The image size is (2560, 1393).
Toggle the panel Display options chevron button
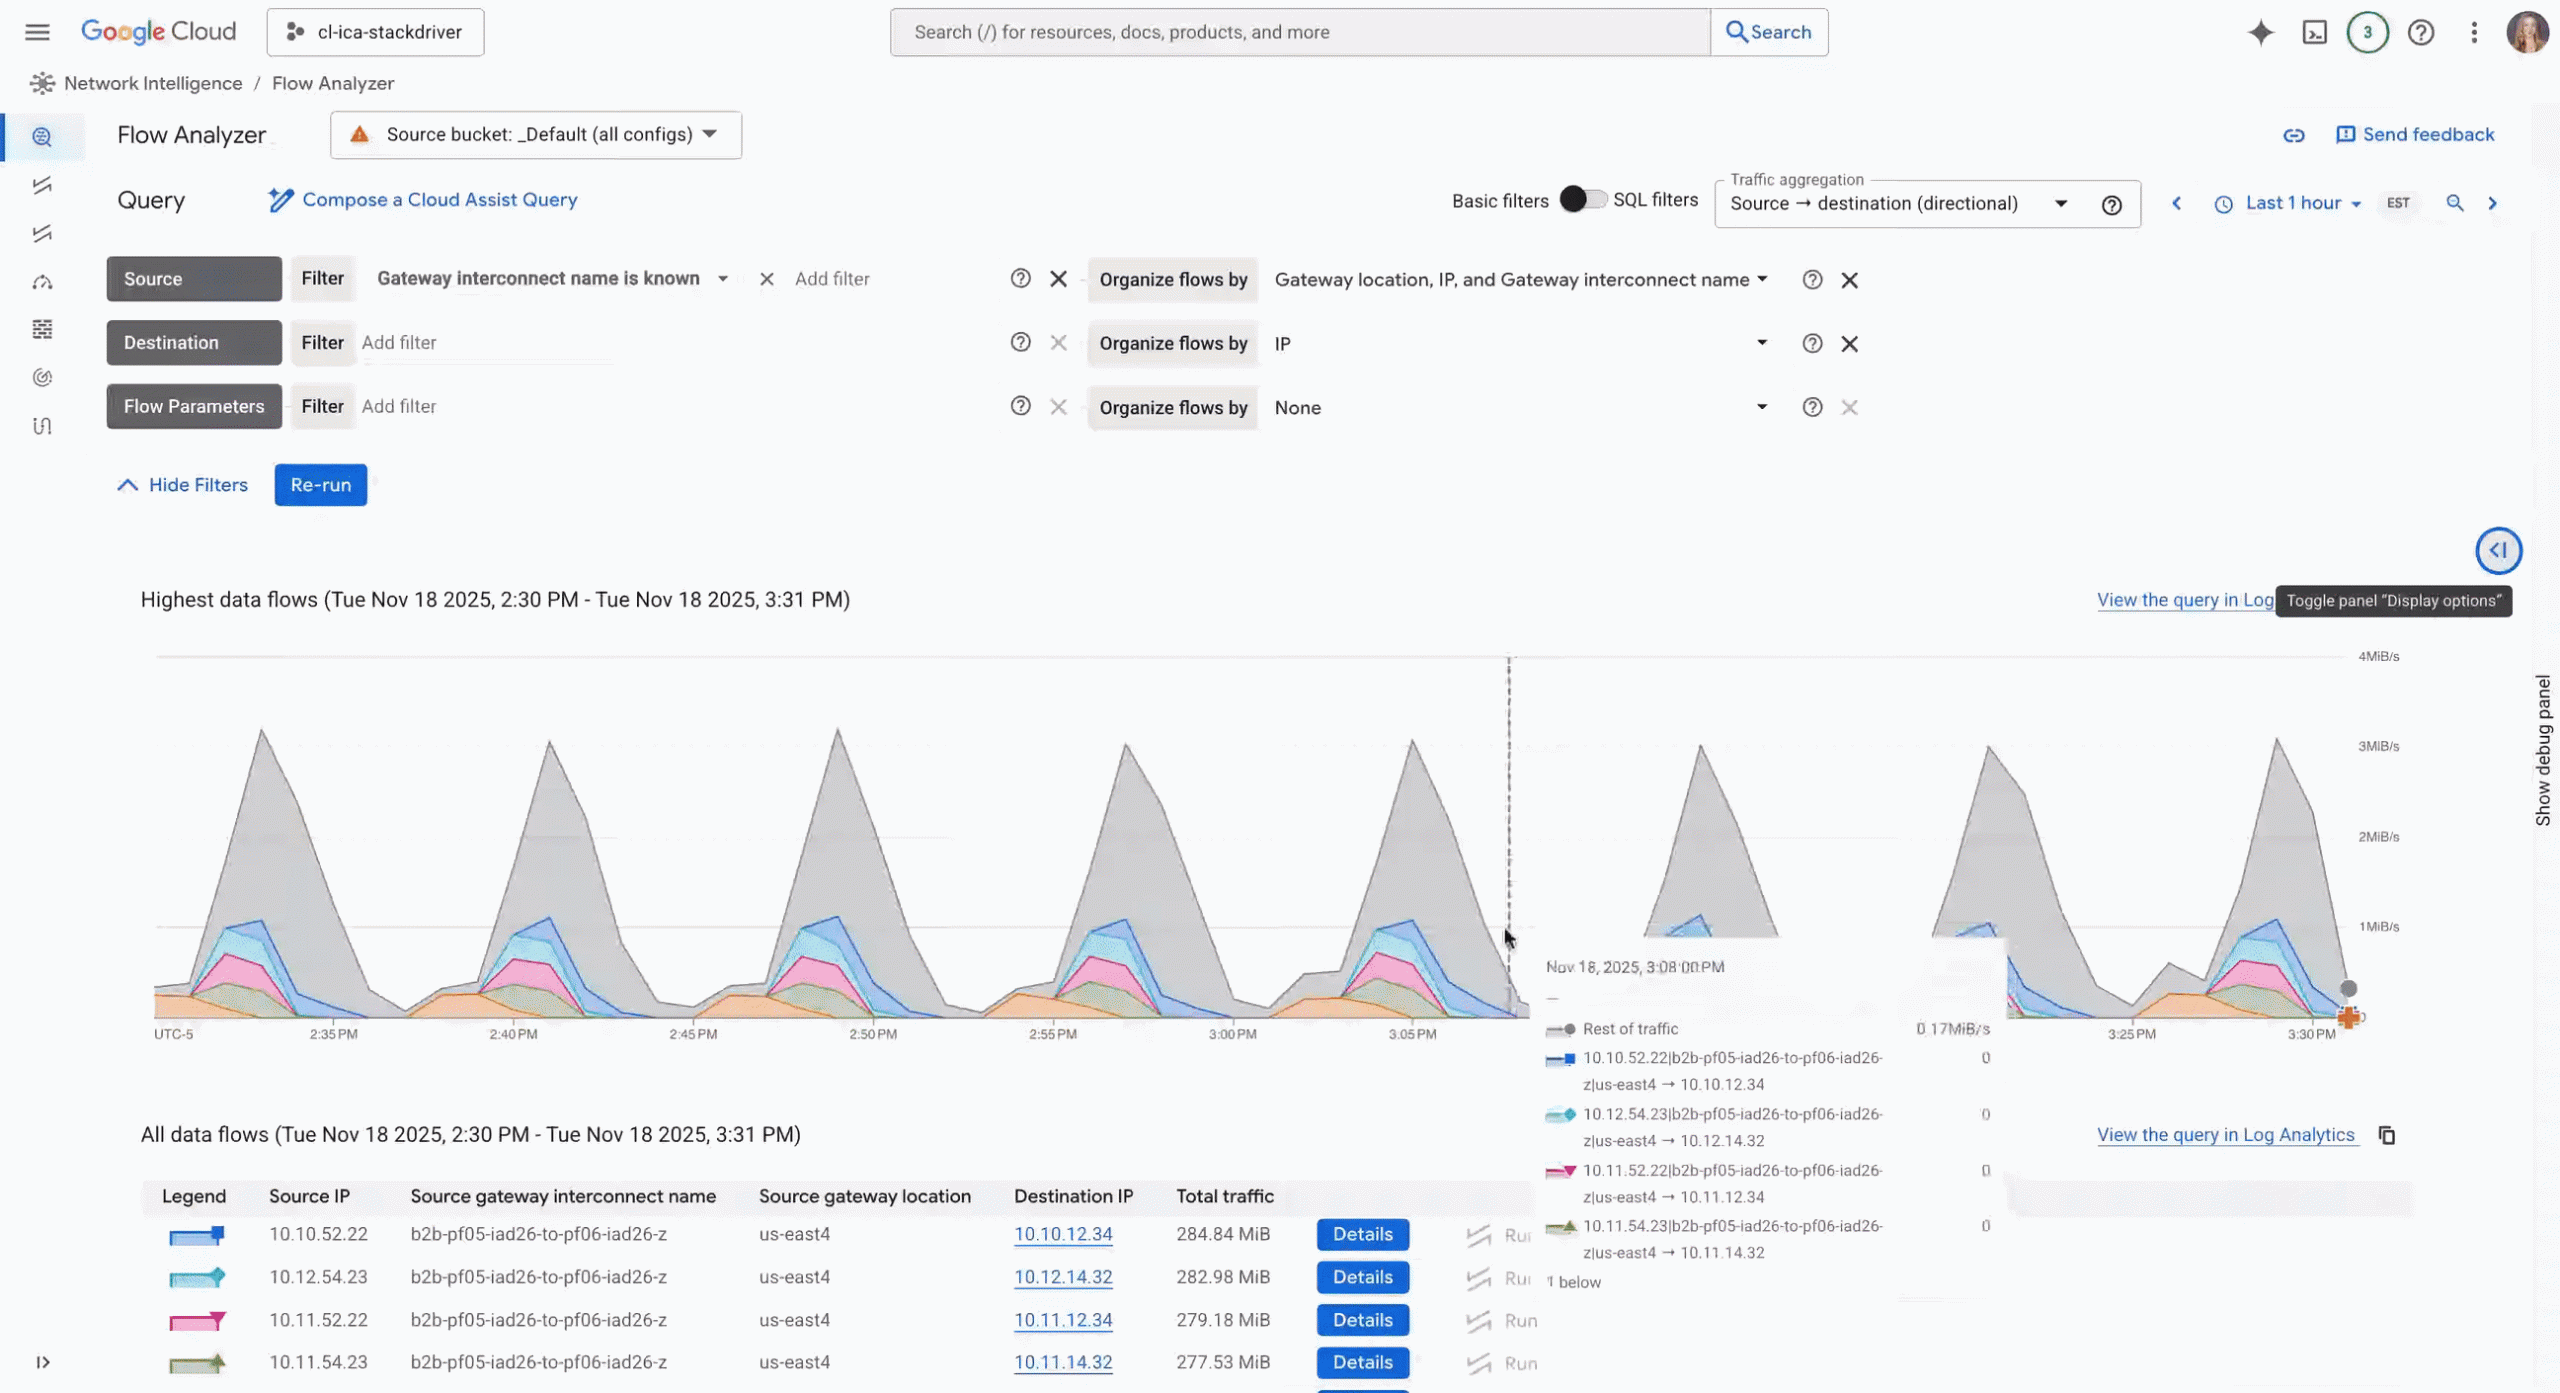[x=2498, y=550]
